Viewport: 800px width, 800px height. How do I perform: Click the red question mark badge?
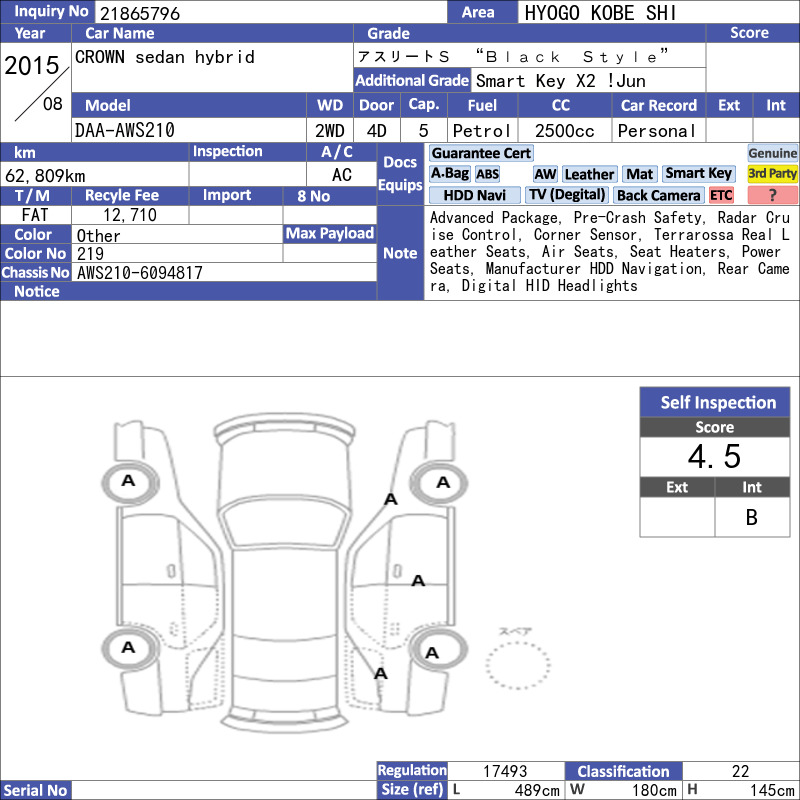[772, 195]
